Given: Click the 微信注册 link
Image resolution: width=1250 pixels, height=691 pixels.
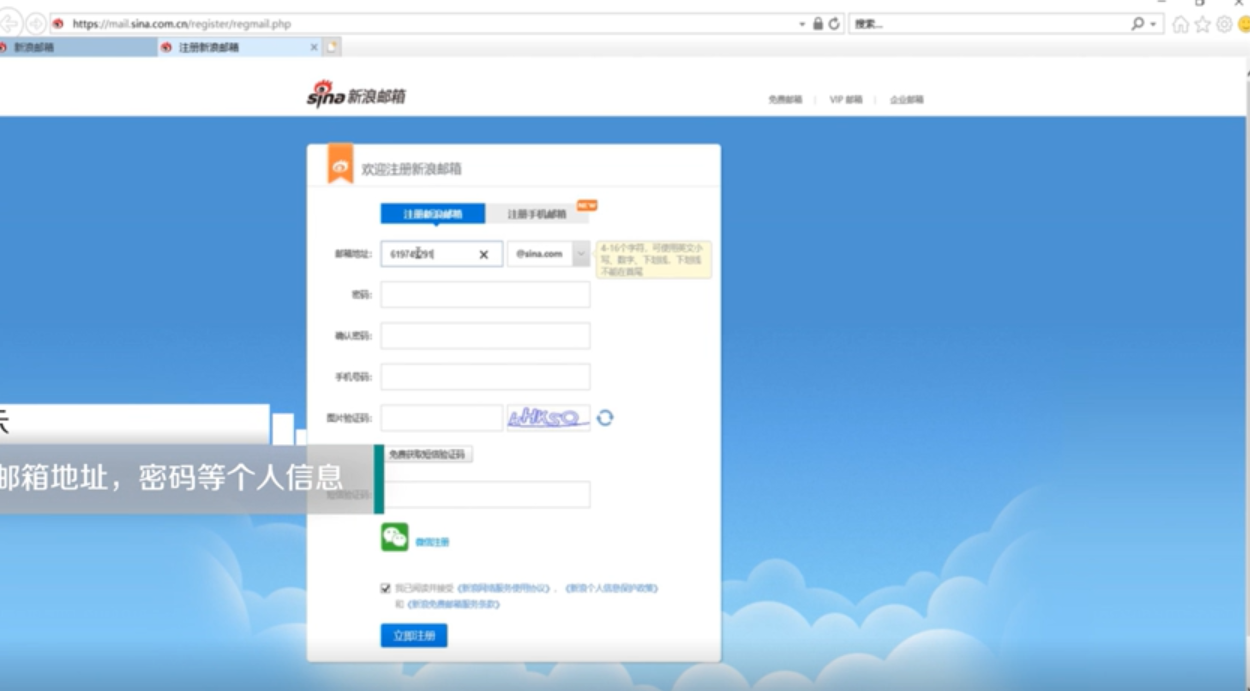Looking at the screenshot, I should tap(433, 542).
